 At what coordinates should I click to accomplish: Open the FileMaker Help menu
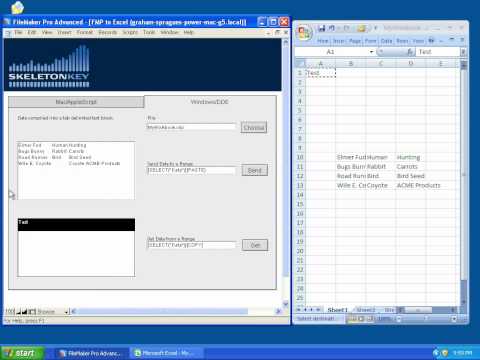188,32
